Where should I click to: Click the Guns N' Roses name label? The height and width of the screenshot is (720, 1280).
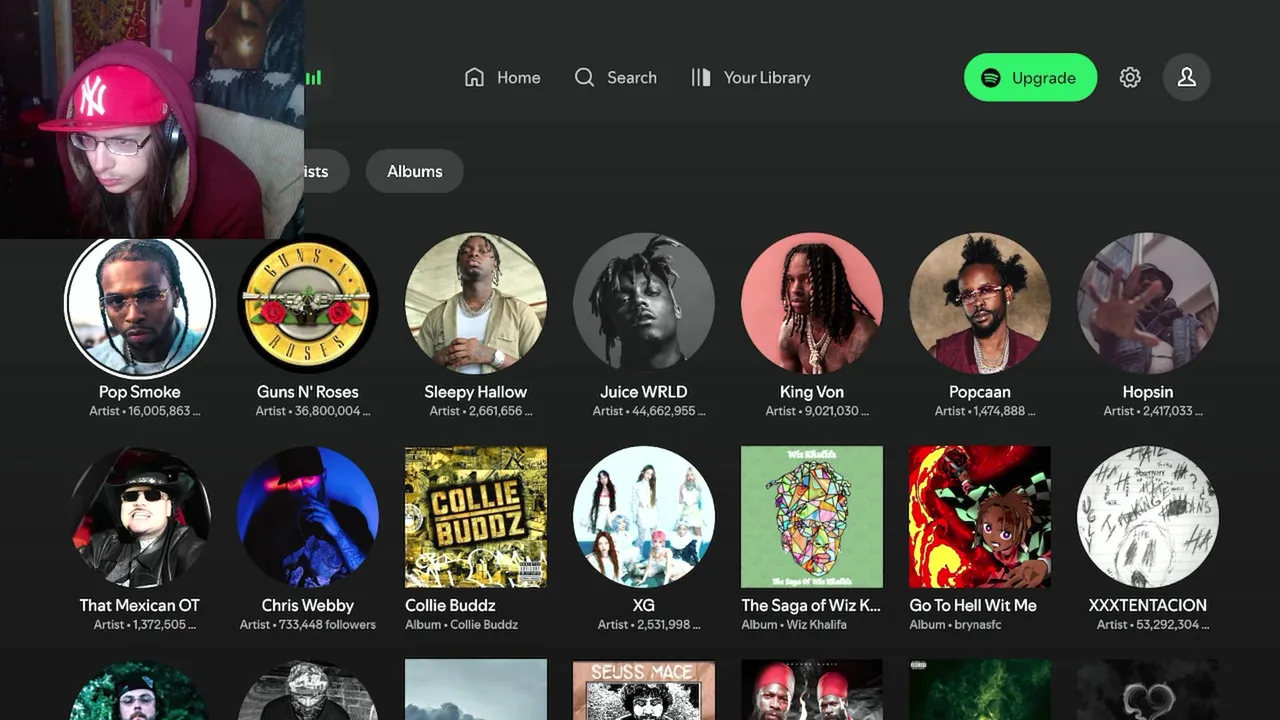point(308,392)
